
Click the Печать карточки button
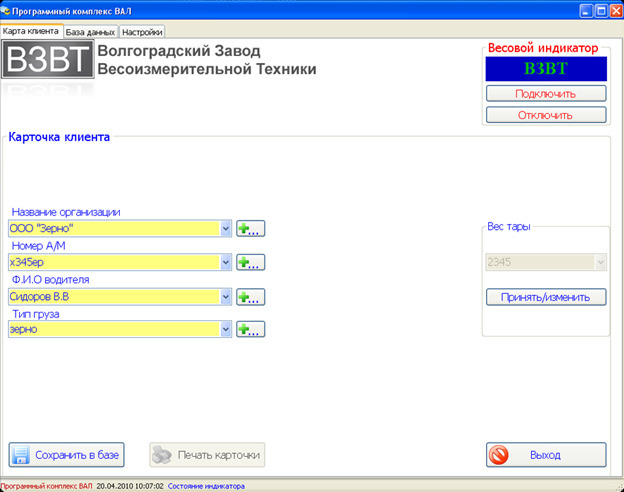207,455
